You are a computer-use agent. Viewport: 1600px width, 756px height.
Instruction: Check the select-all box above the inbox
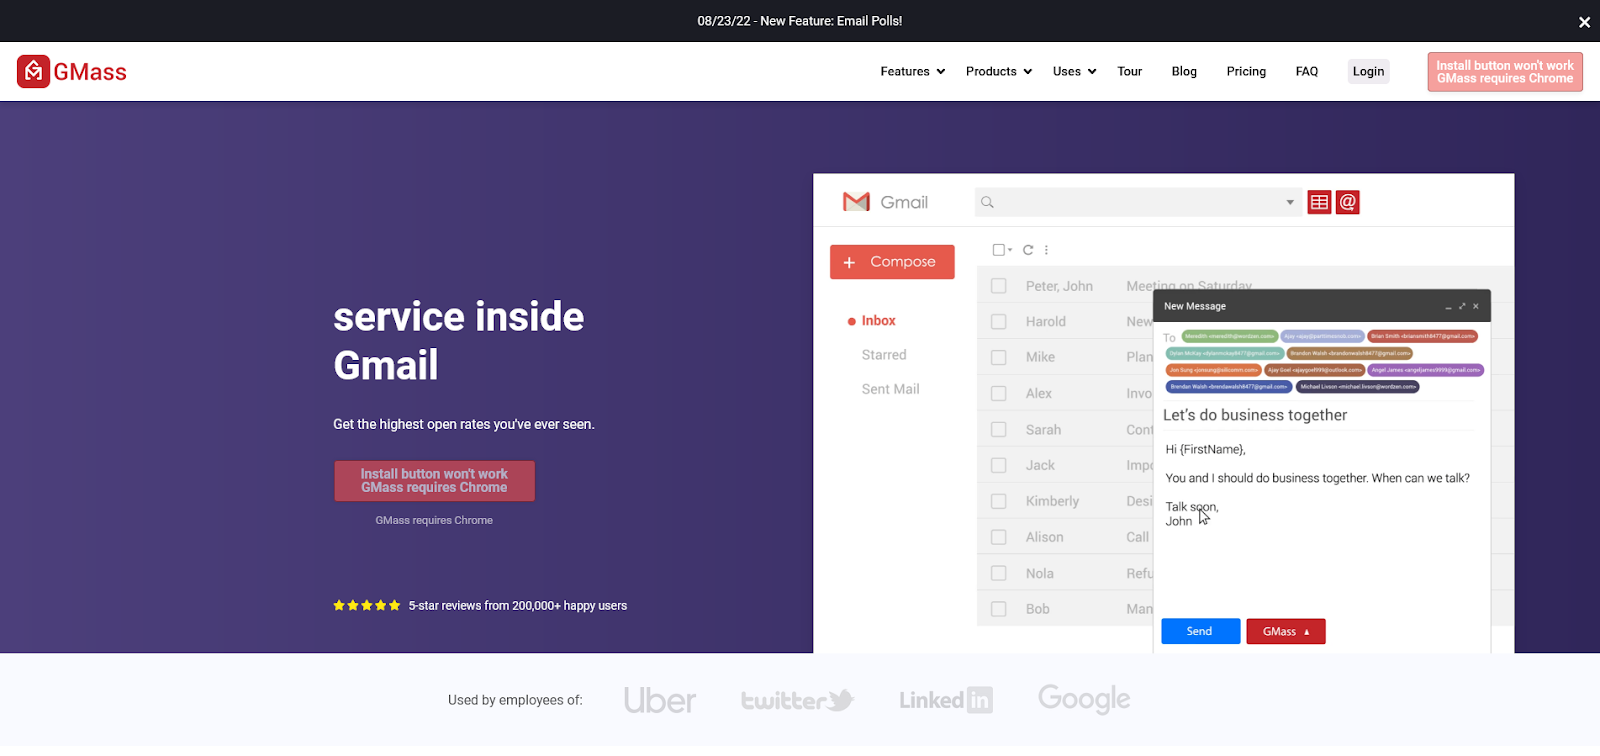click(998, 250)
